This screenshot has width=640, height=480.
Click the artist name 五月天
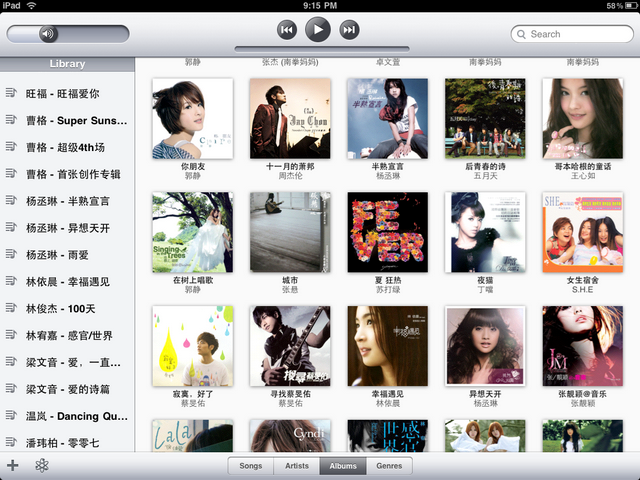pos(485,176)
